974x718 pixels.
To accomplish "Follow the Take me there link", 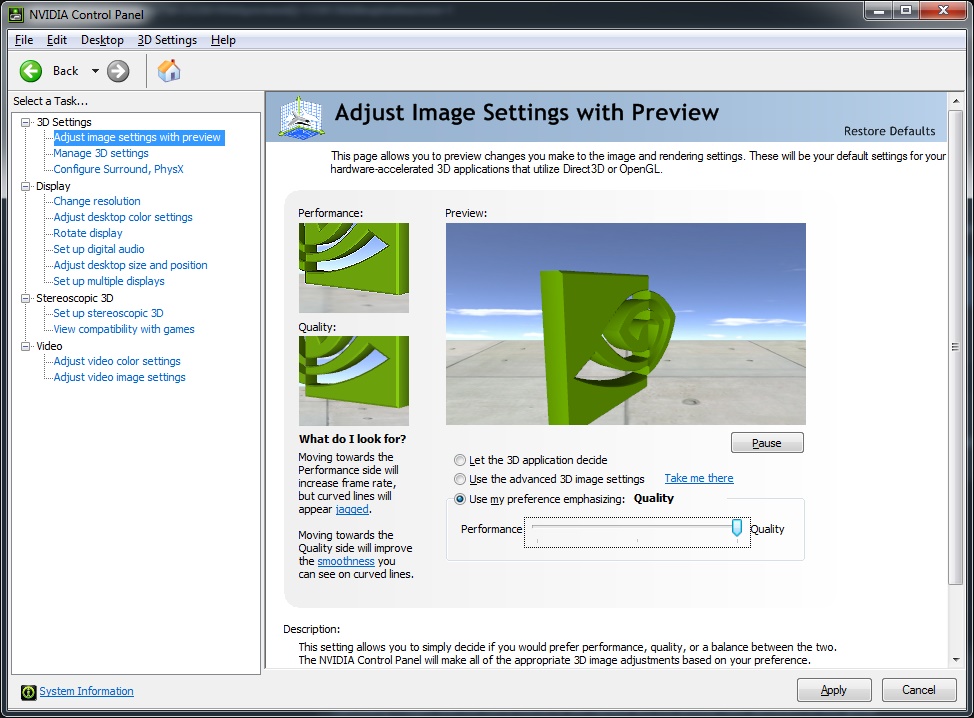I will (x=699, y=478).
